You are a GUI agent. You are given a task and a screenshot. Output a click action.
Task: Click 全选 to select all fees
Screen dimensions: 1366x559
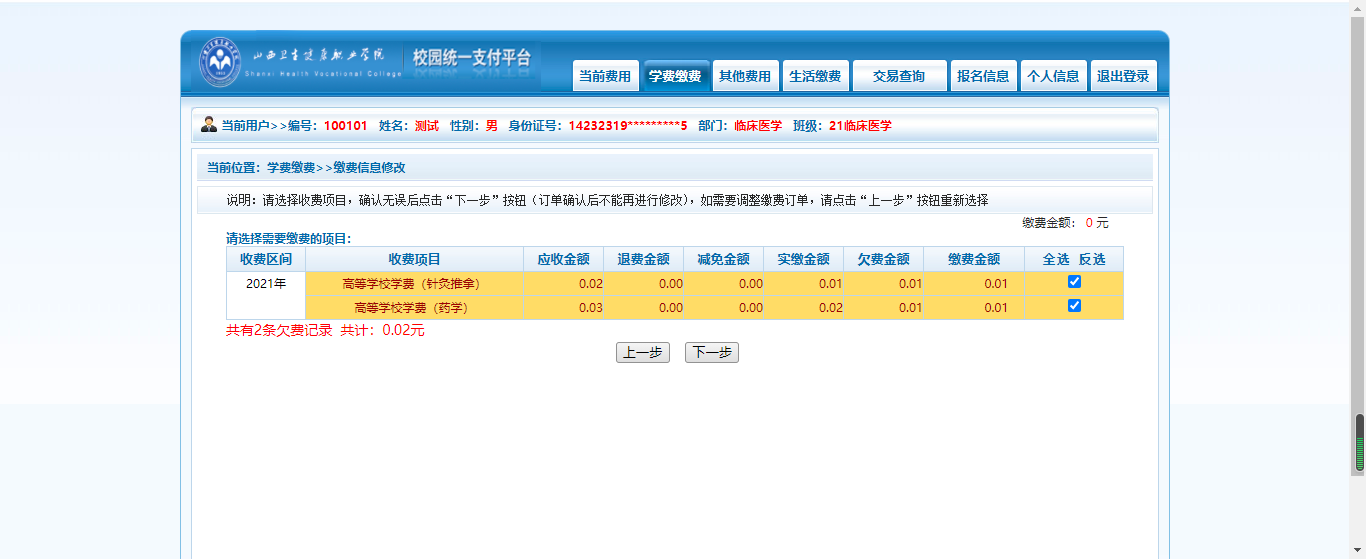[x=1056, y=259]
